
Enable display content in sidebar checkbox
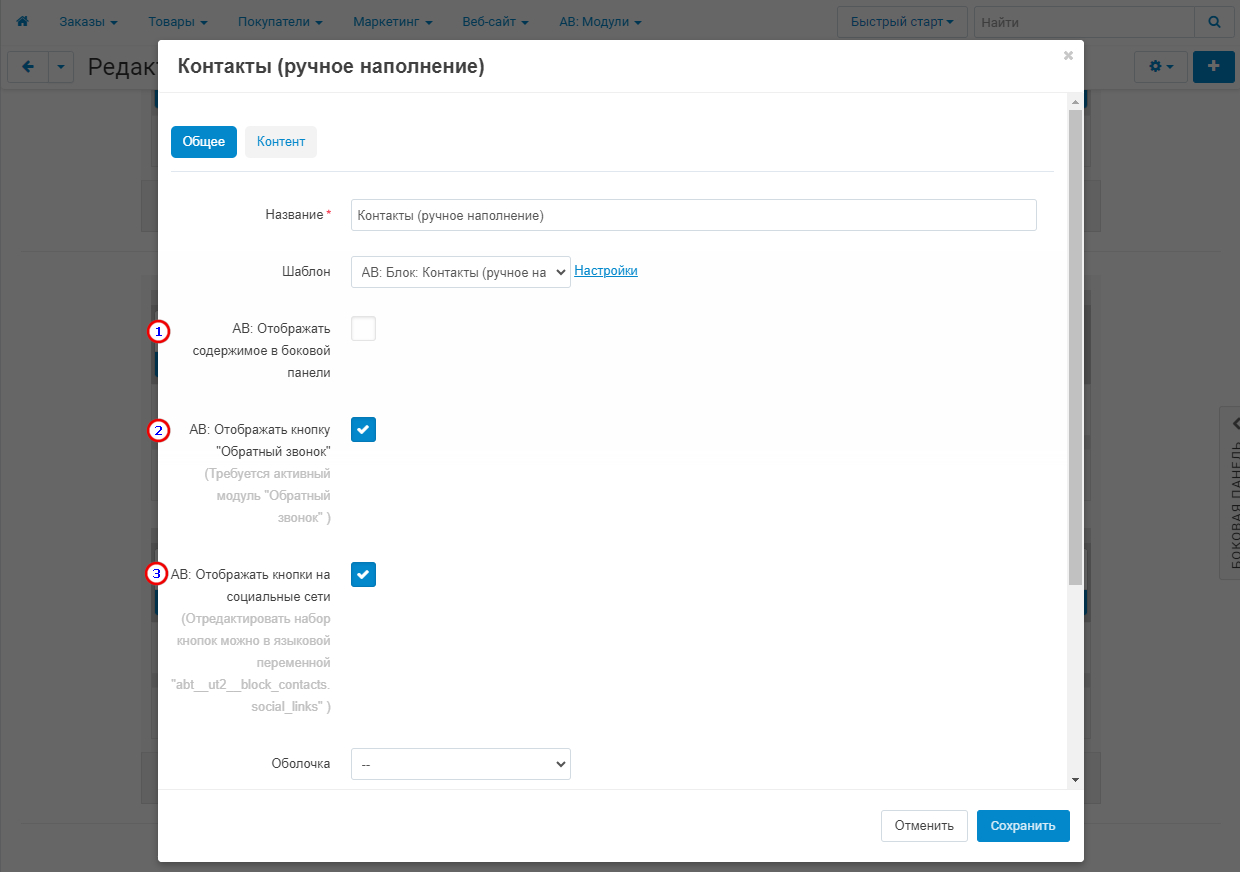363,328
